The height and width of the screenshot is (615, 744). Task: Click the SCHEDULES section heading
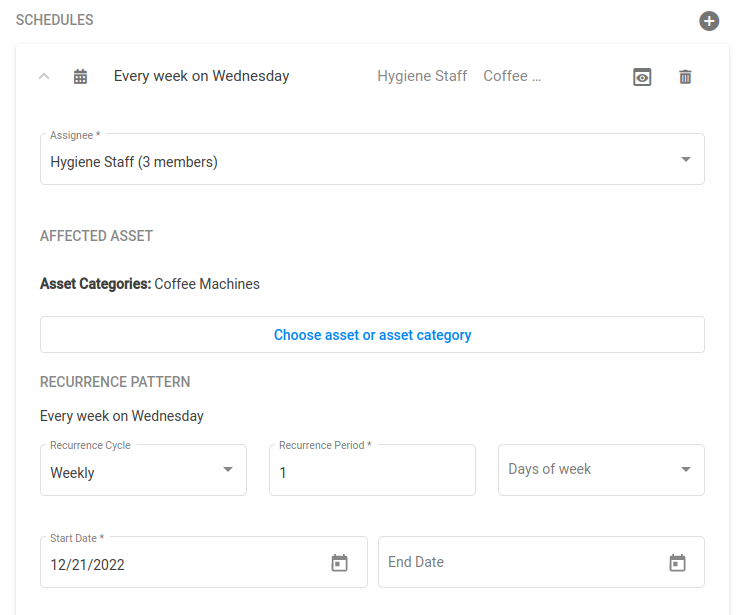pyautogui.click(x=55, y=20)
